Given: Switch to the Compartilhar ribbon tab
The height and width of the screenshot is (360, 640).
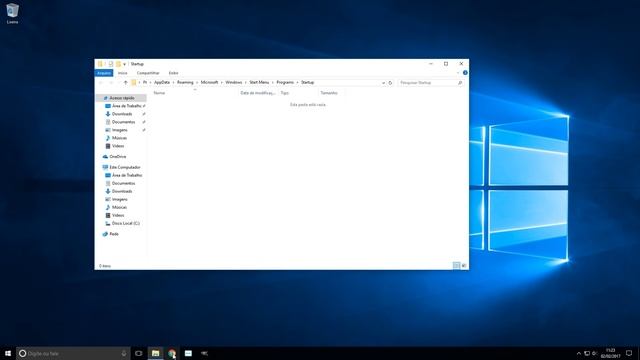Looking at the screenshot, I should point(148,73).
